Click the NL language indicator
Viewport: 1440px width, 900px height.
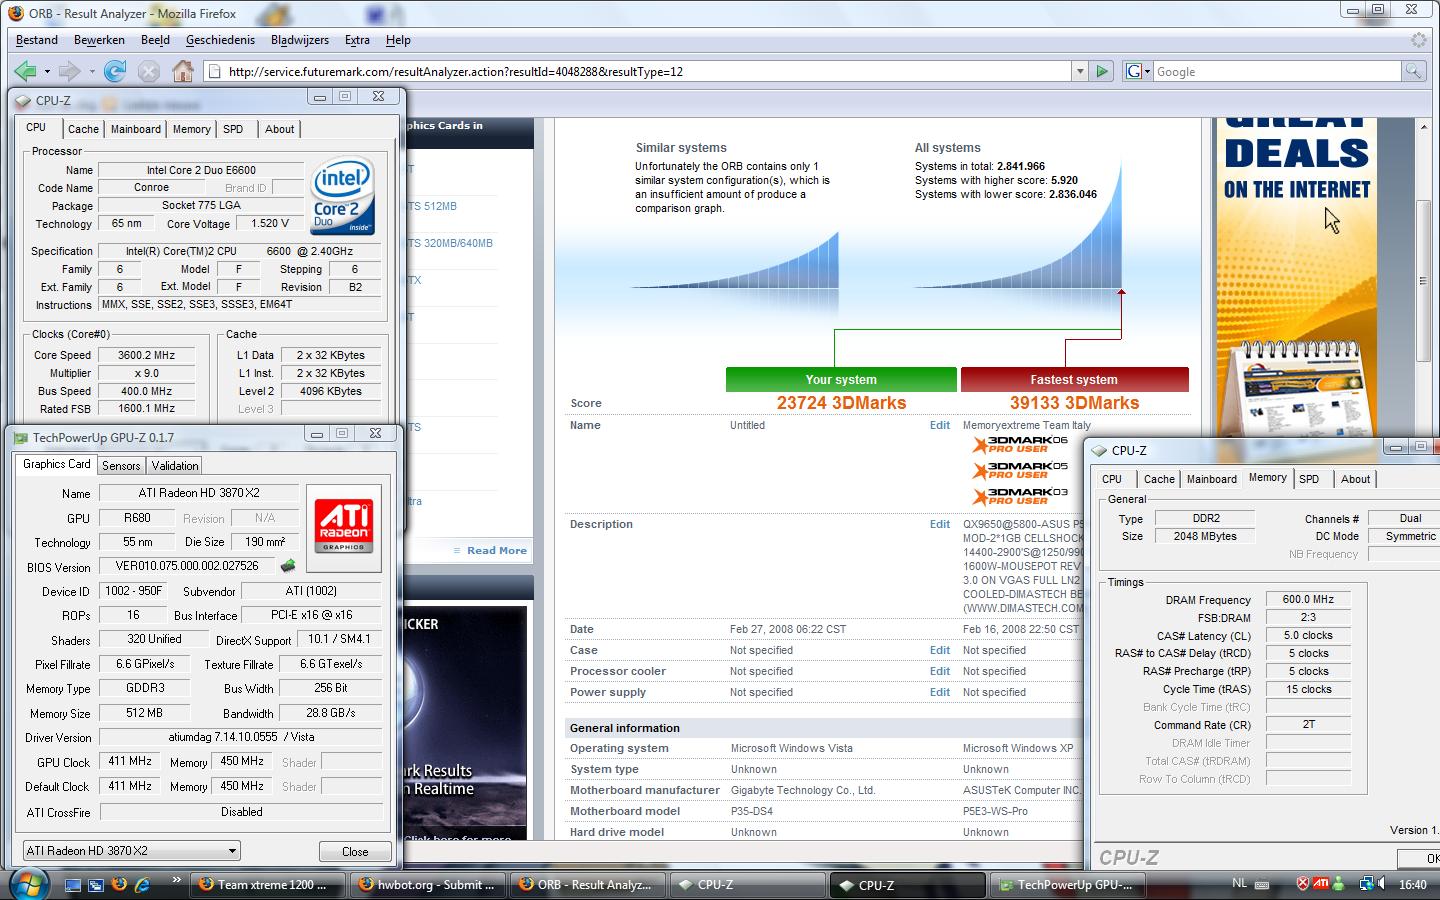tap(1240, 883)
